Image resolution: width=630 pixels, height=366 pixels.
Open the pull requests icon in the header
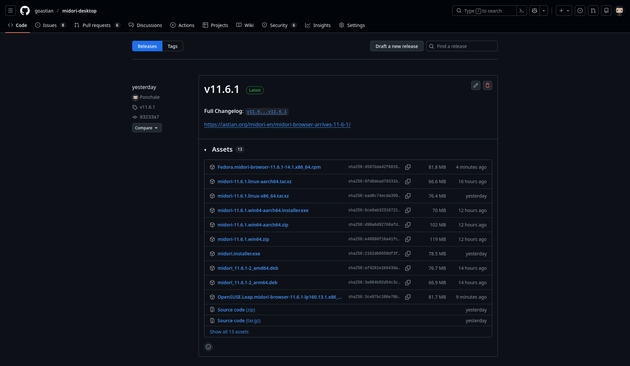click(593, 11)
